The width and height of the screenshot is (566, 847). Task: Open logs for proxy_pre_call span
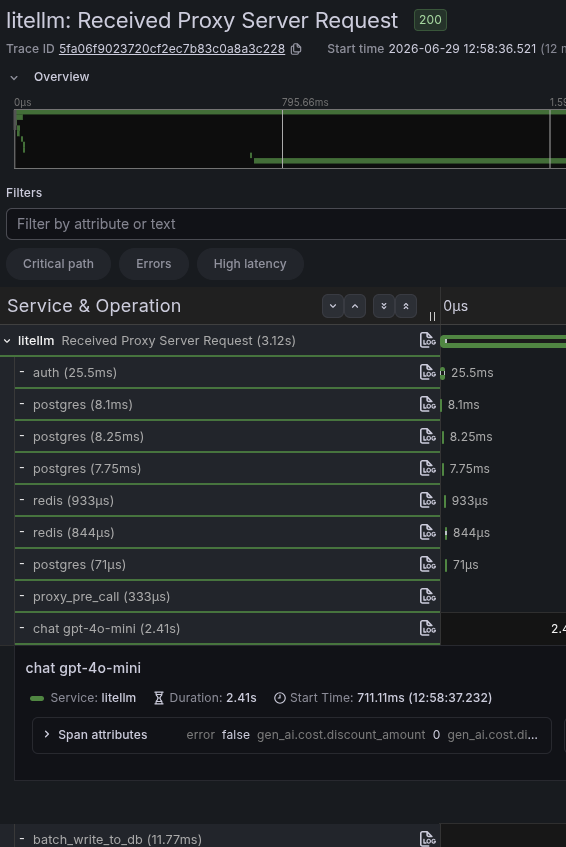click(427, 596)
